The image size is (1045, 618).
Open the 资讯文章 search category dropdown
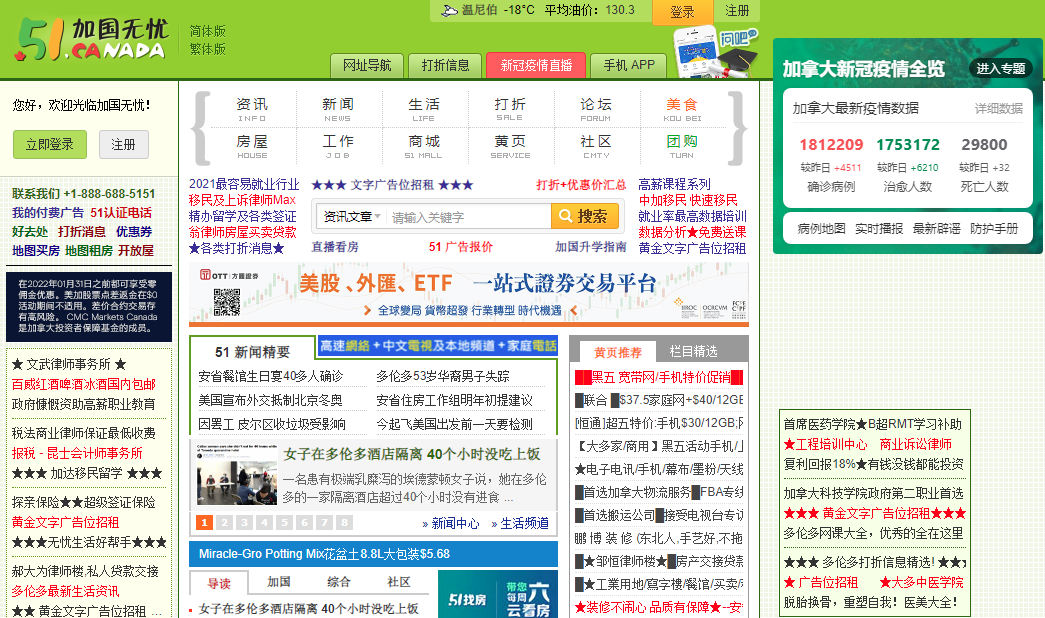tap(351, 217)
